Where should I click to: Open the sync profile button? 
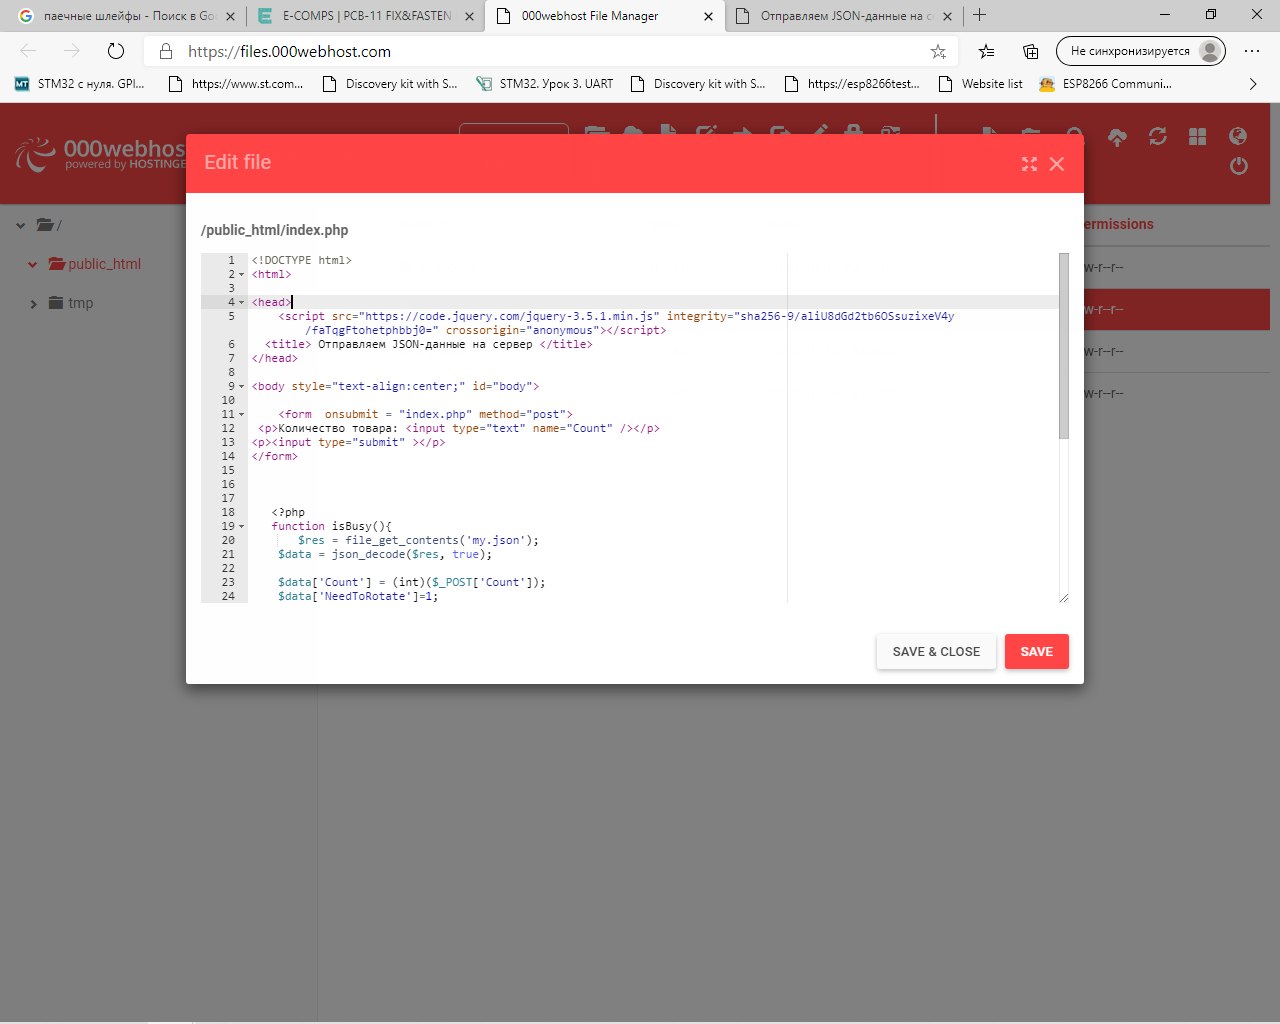click(1141, 51)
